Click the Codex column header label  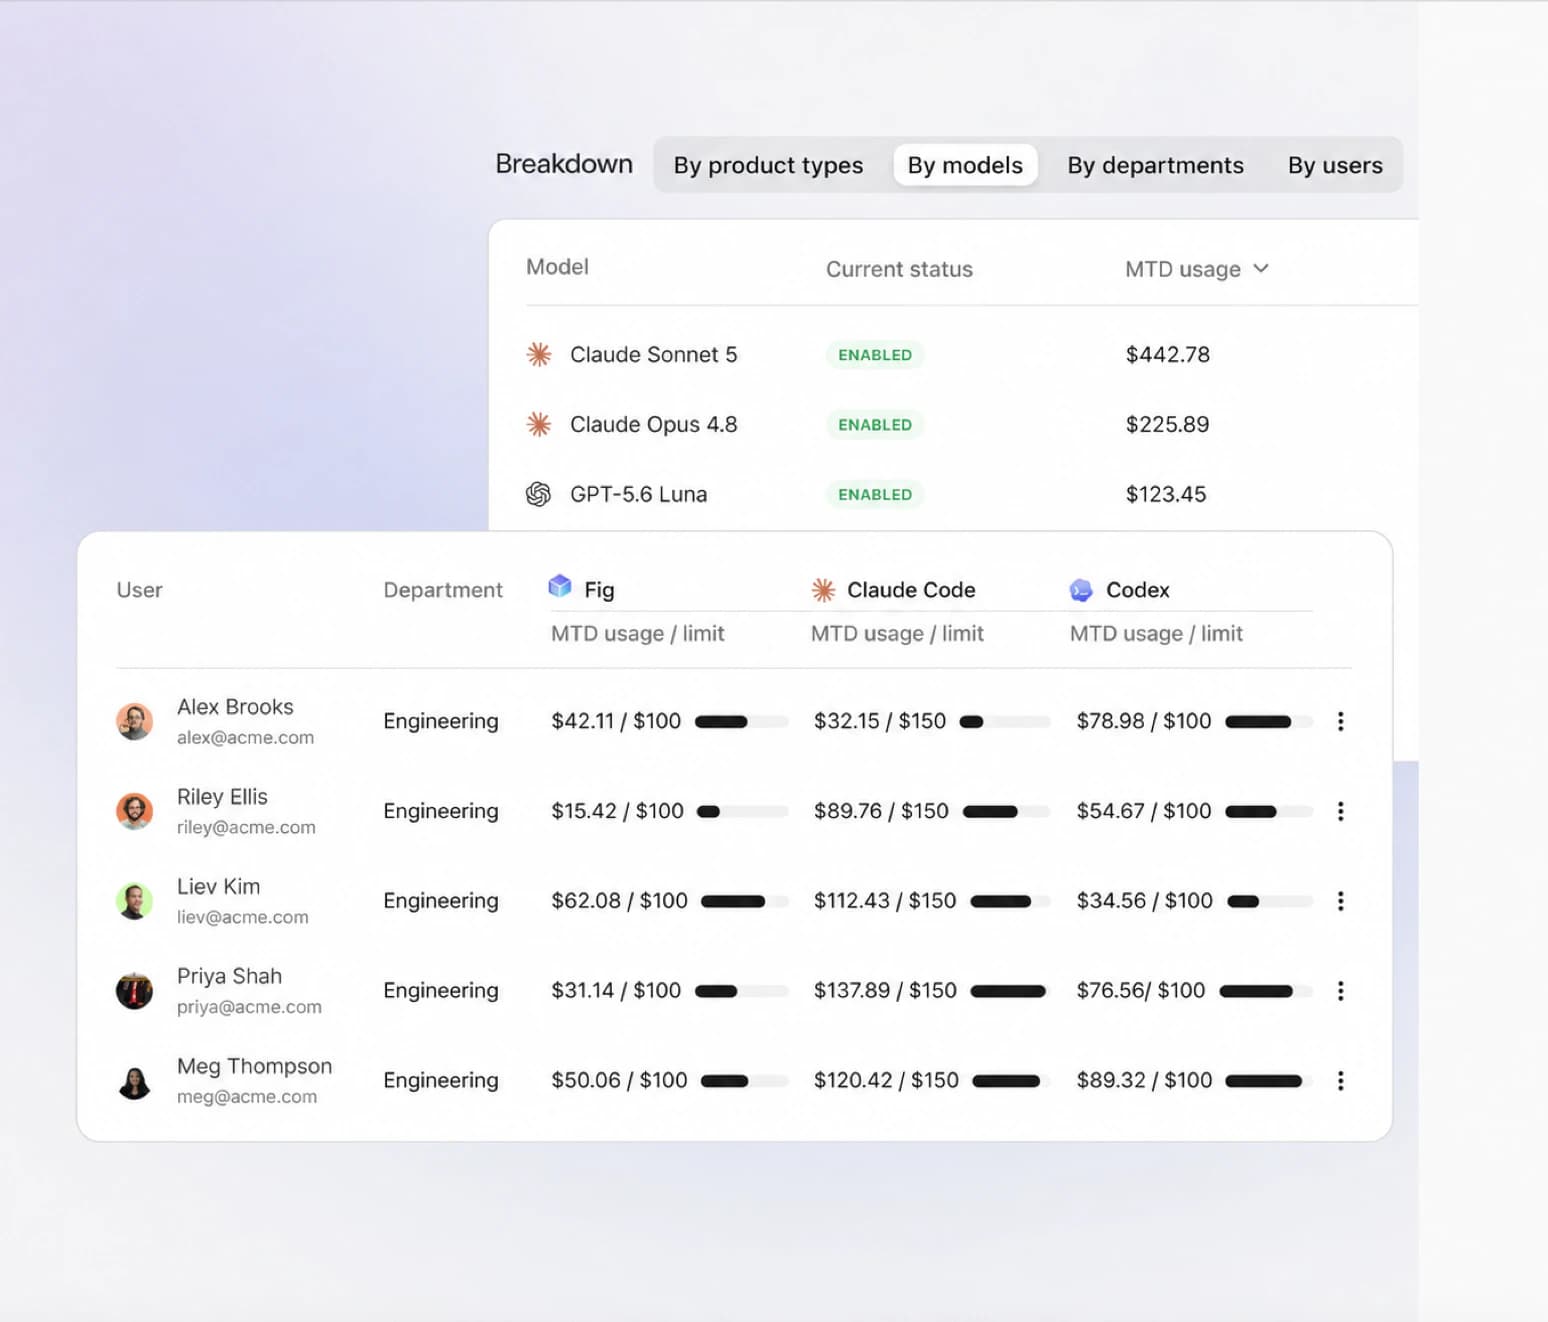[x=1138, y=590]
